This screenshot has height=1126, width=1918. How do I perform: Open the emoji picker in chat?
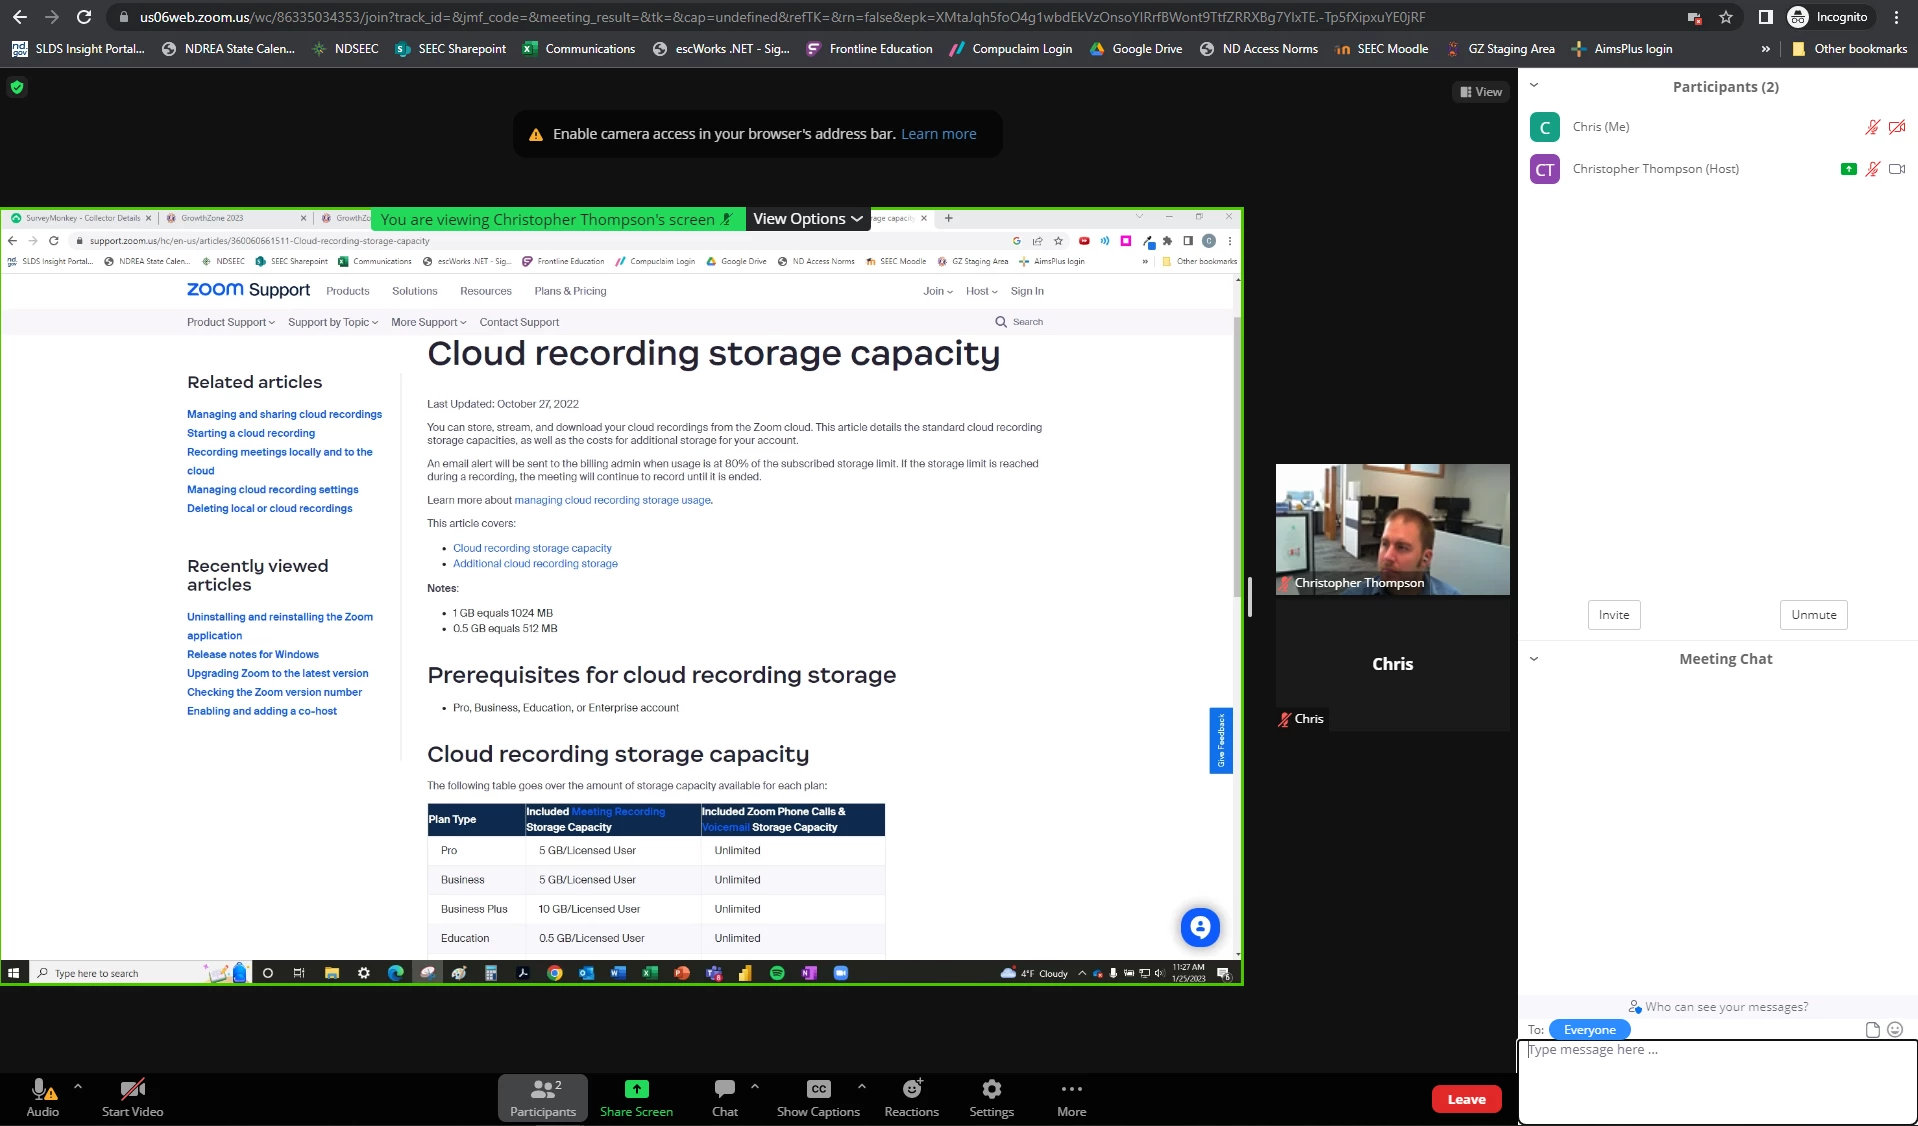pos(1895,1030)
